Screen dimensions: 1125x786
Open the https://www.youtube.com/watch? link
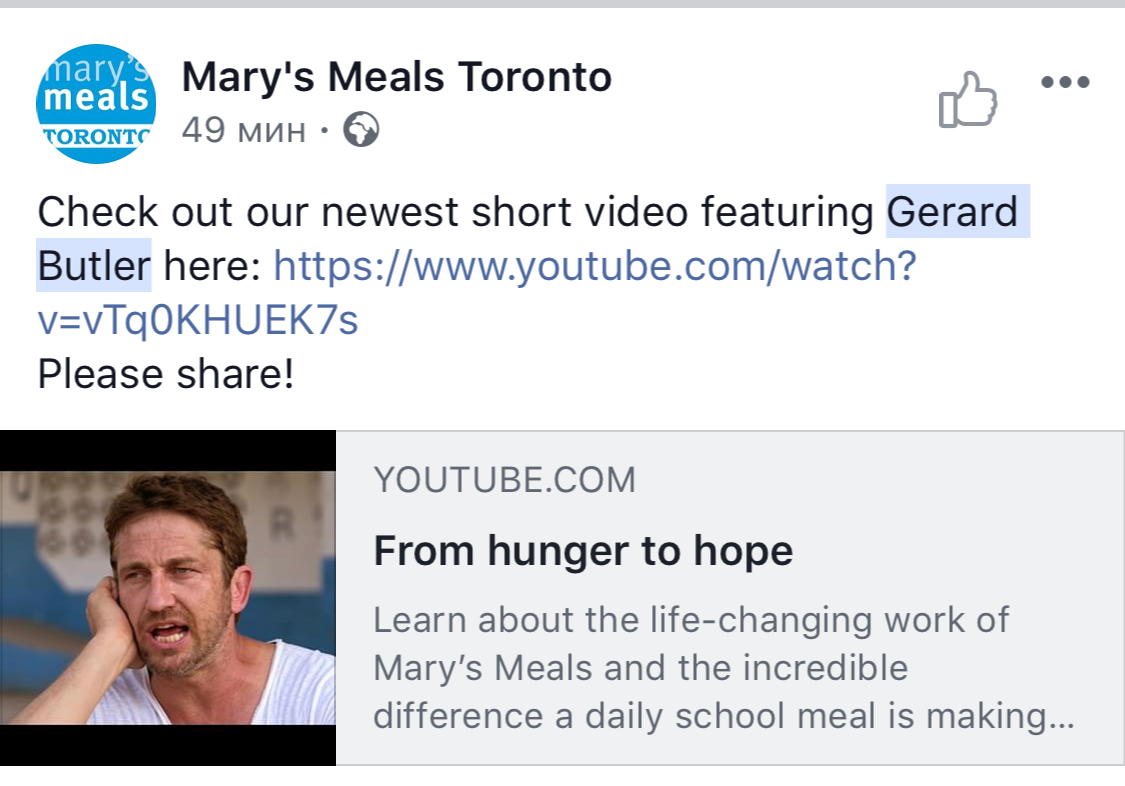pos(594,266)
